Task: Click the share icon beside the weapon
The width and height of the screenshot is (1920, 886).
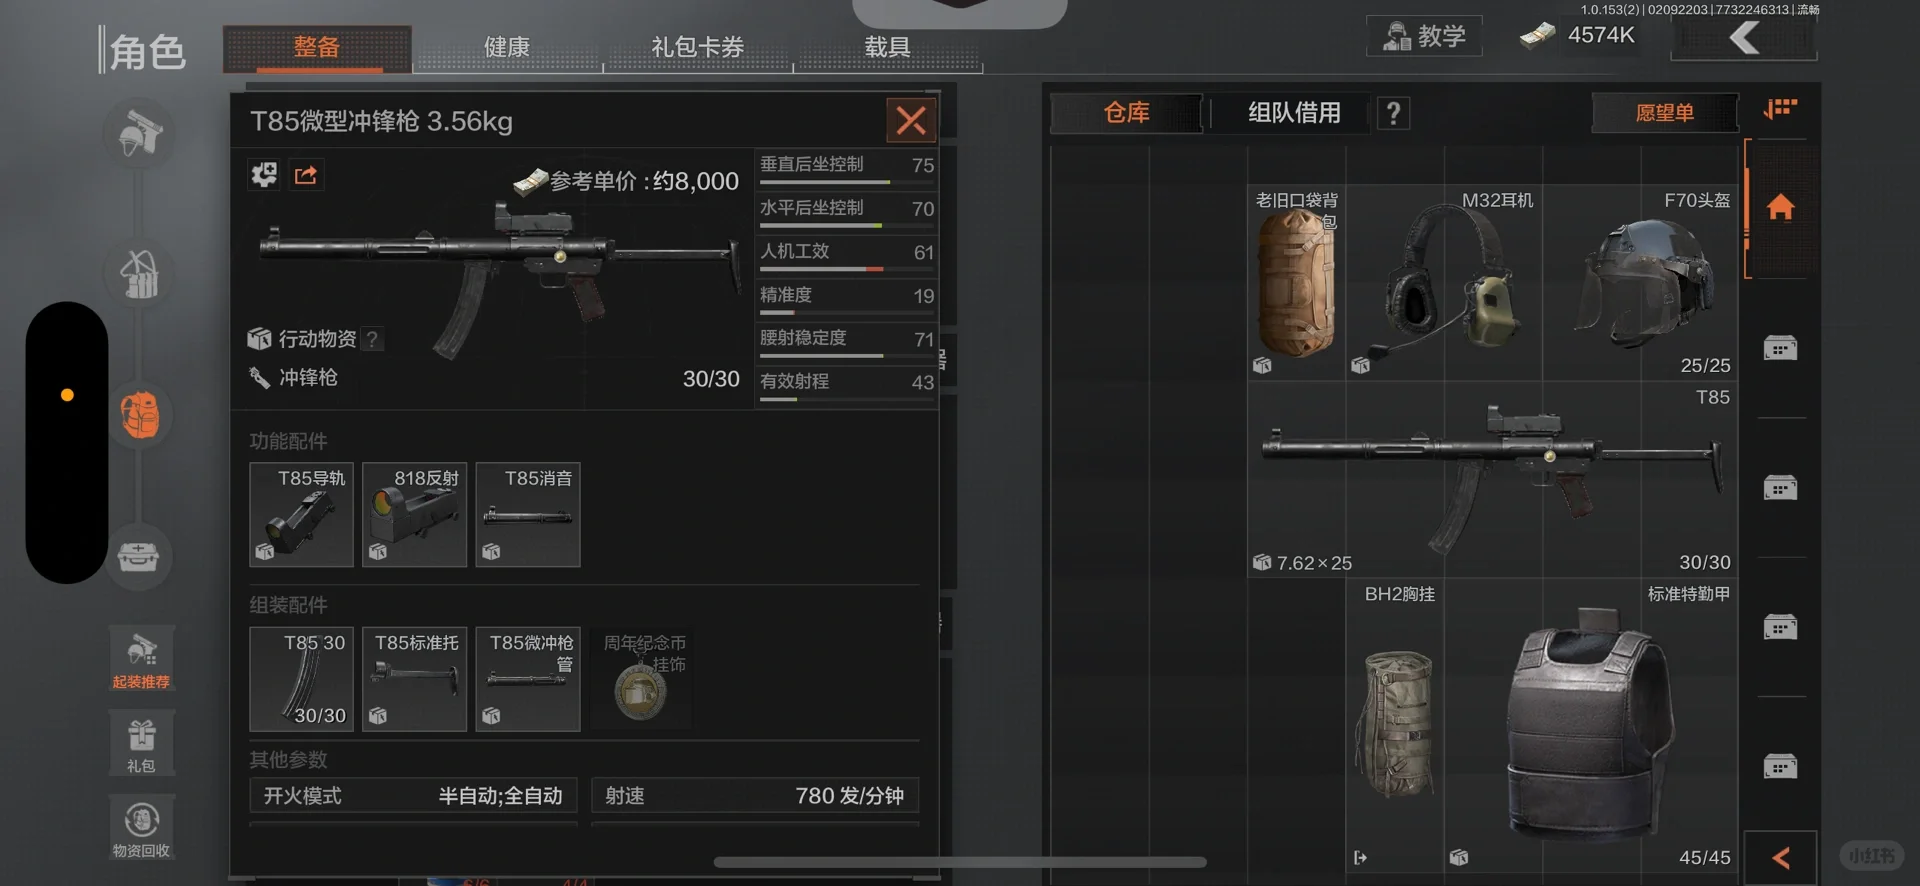Action: tap(306, 176)
